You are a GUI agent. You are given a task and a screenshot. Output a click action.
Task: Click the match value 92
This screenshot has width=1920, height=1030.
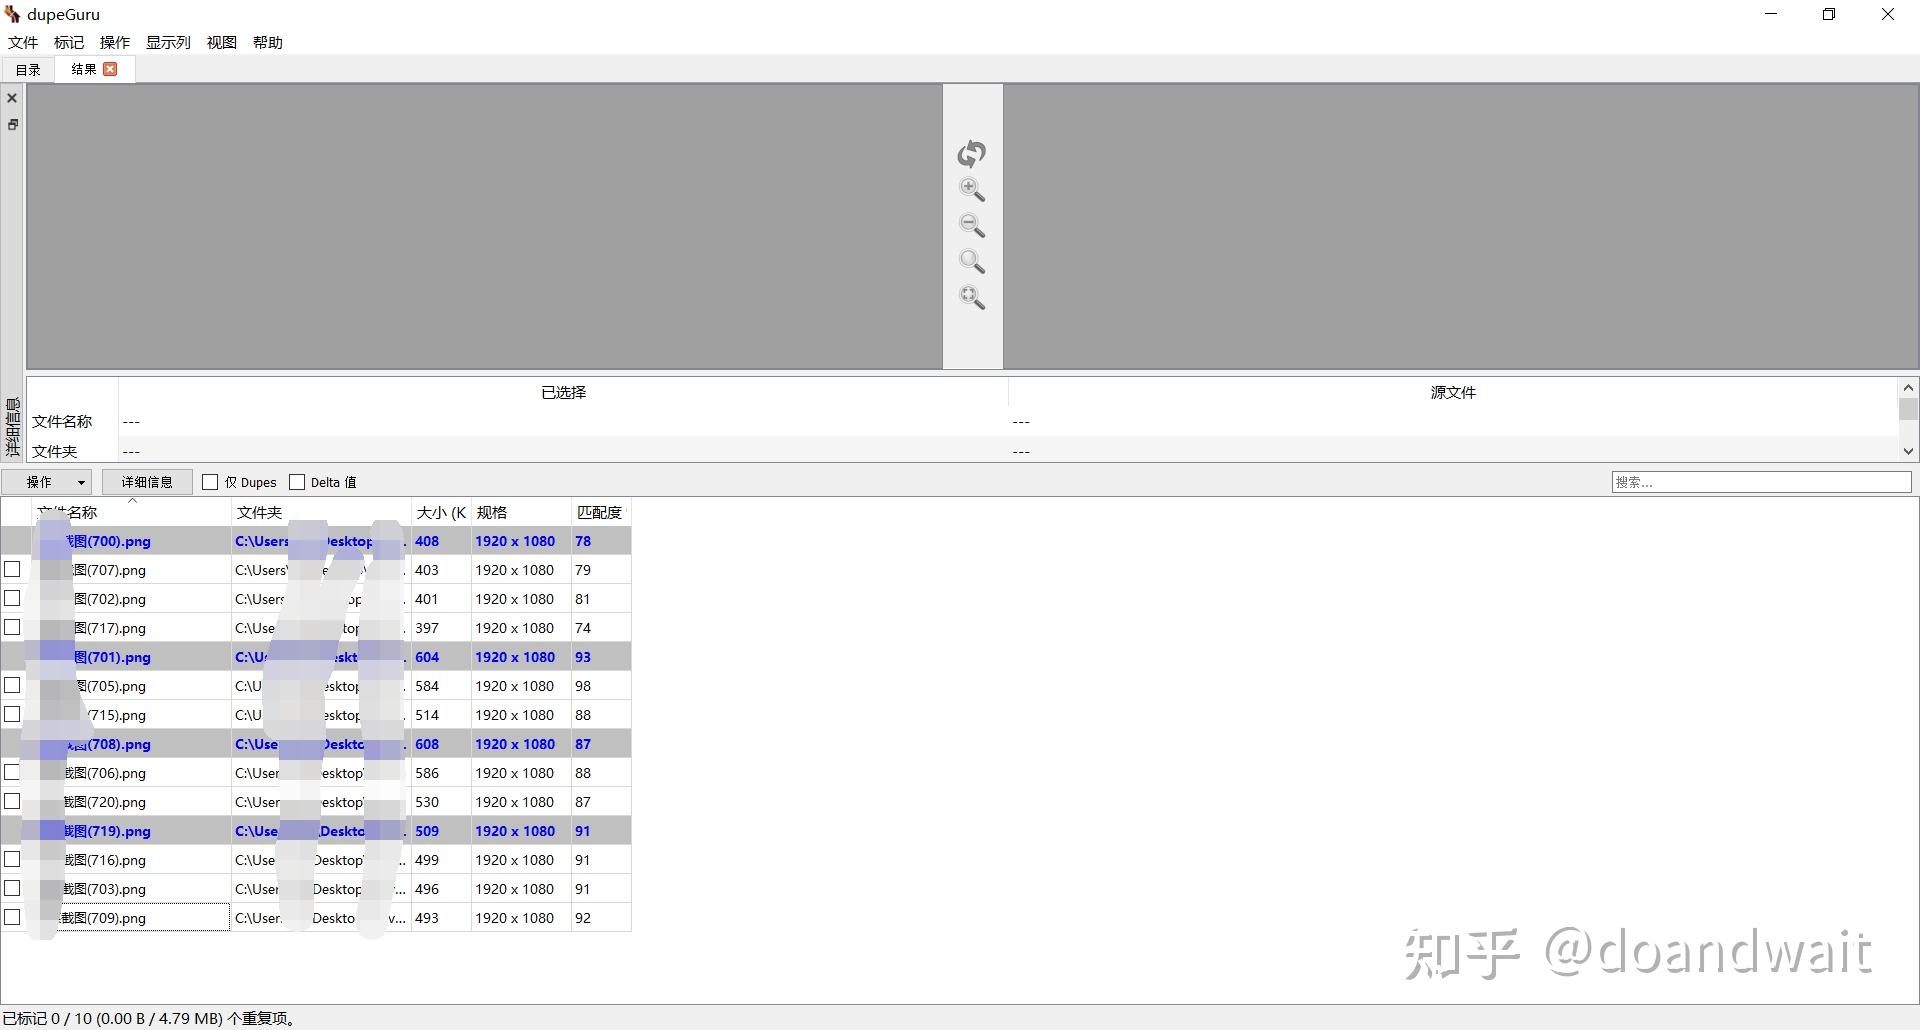coord(583,918)
